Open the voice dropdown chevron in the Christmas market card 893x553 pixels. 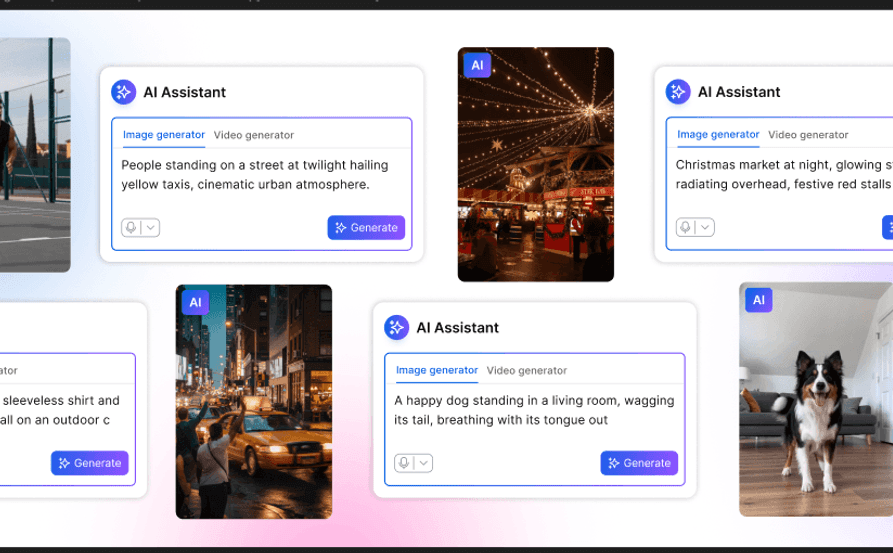(x=705, y=227)
